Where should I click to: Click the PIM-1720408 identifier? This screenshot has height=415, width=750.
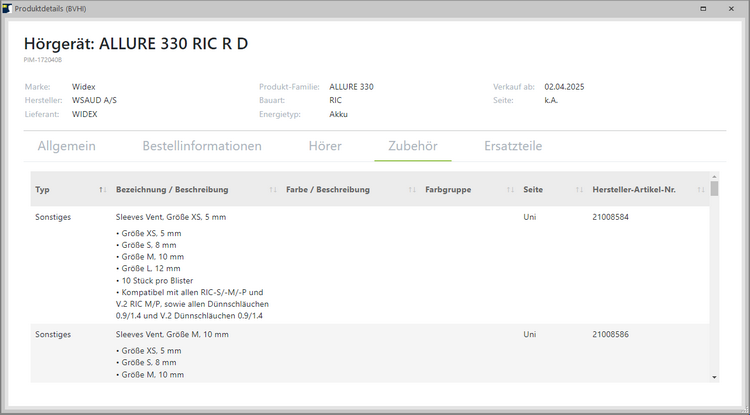[43, 60]
